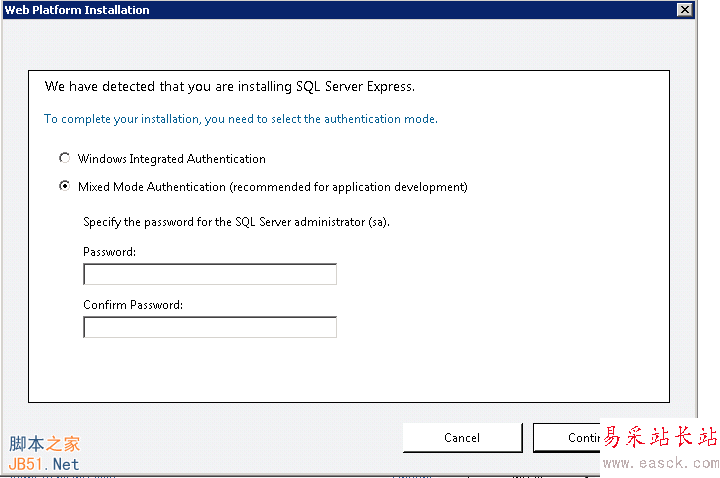Click the 易采站长站 red watermark logo

point(661,438)
